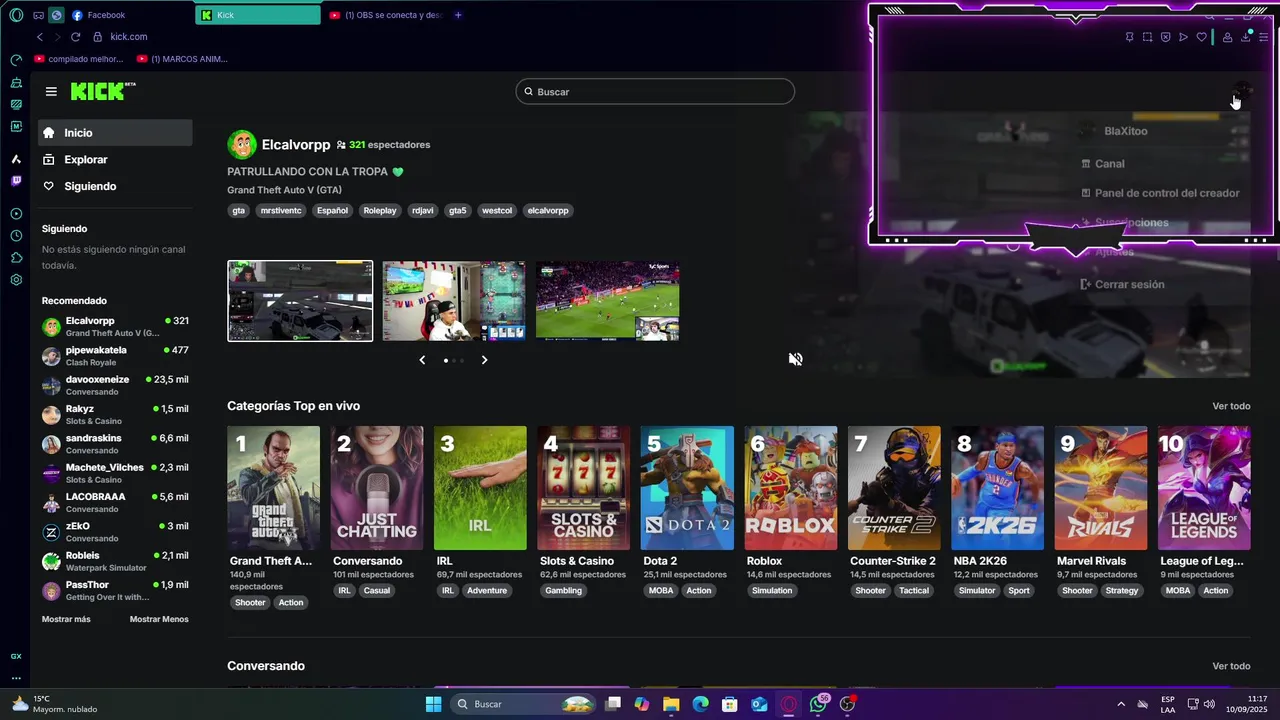Open a new browser tab
The height and width of the screenshot is (720, 1280).
click(x=458, y=15)
